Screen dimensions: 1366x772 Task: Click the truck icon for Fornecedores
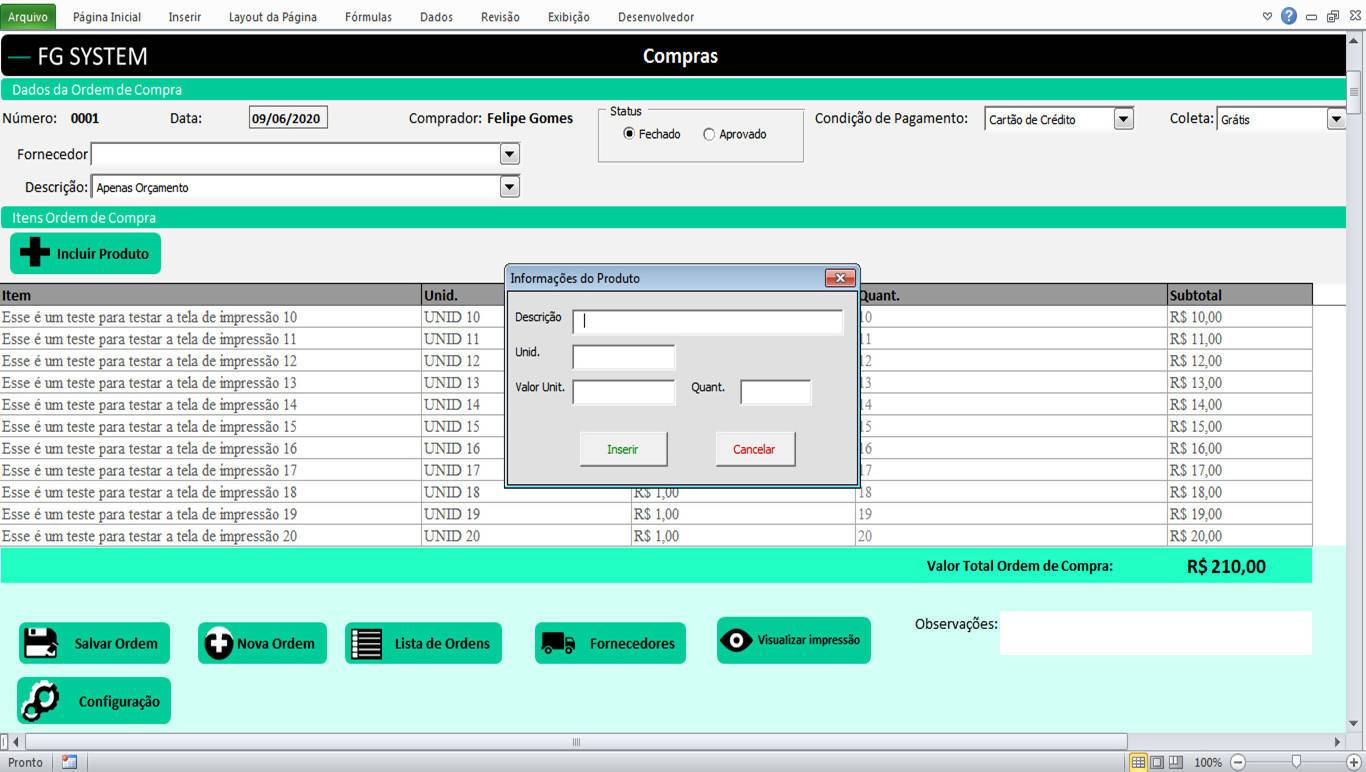coord(558,643)
